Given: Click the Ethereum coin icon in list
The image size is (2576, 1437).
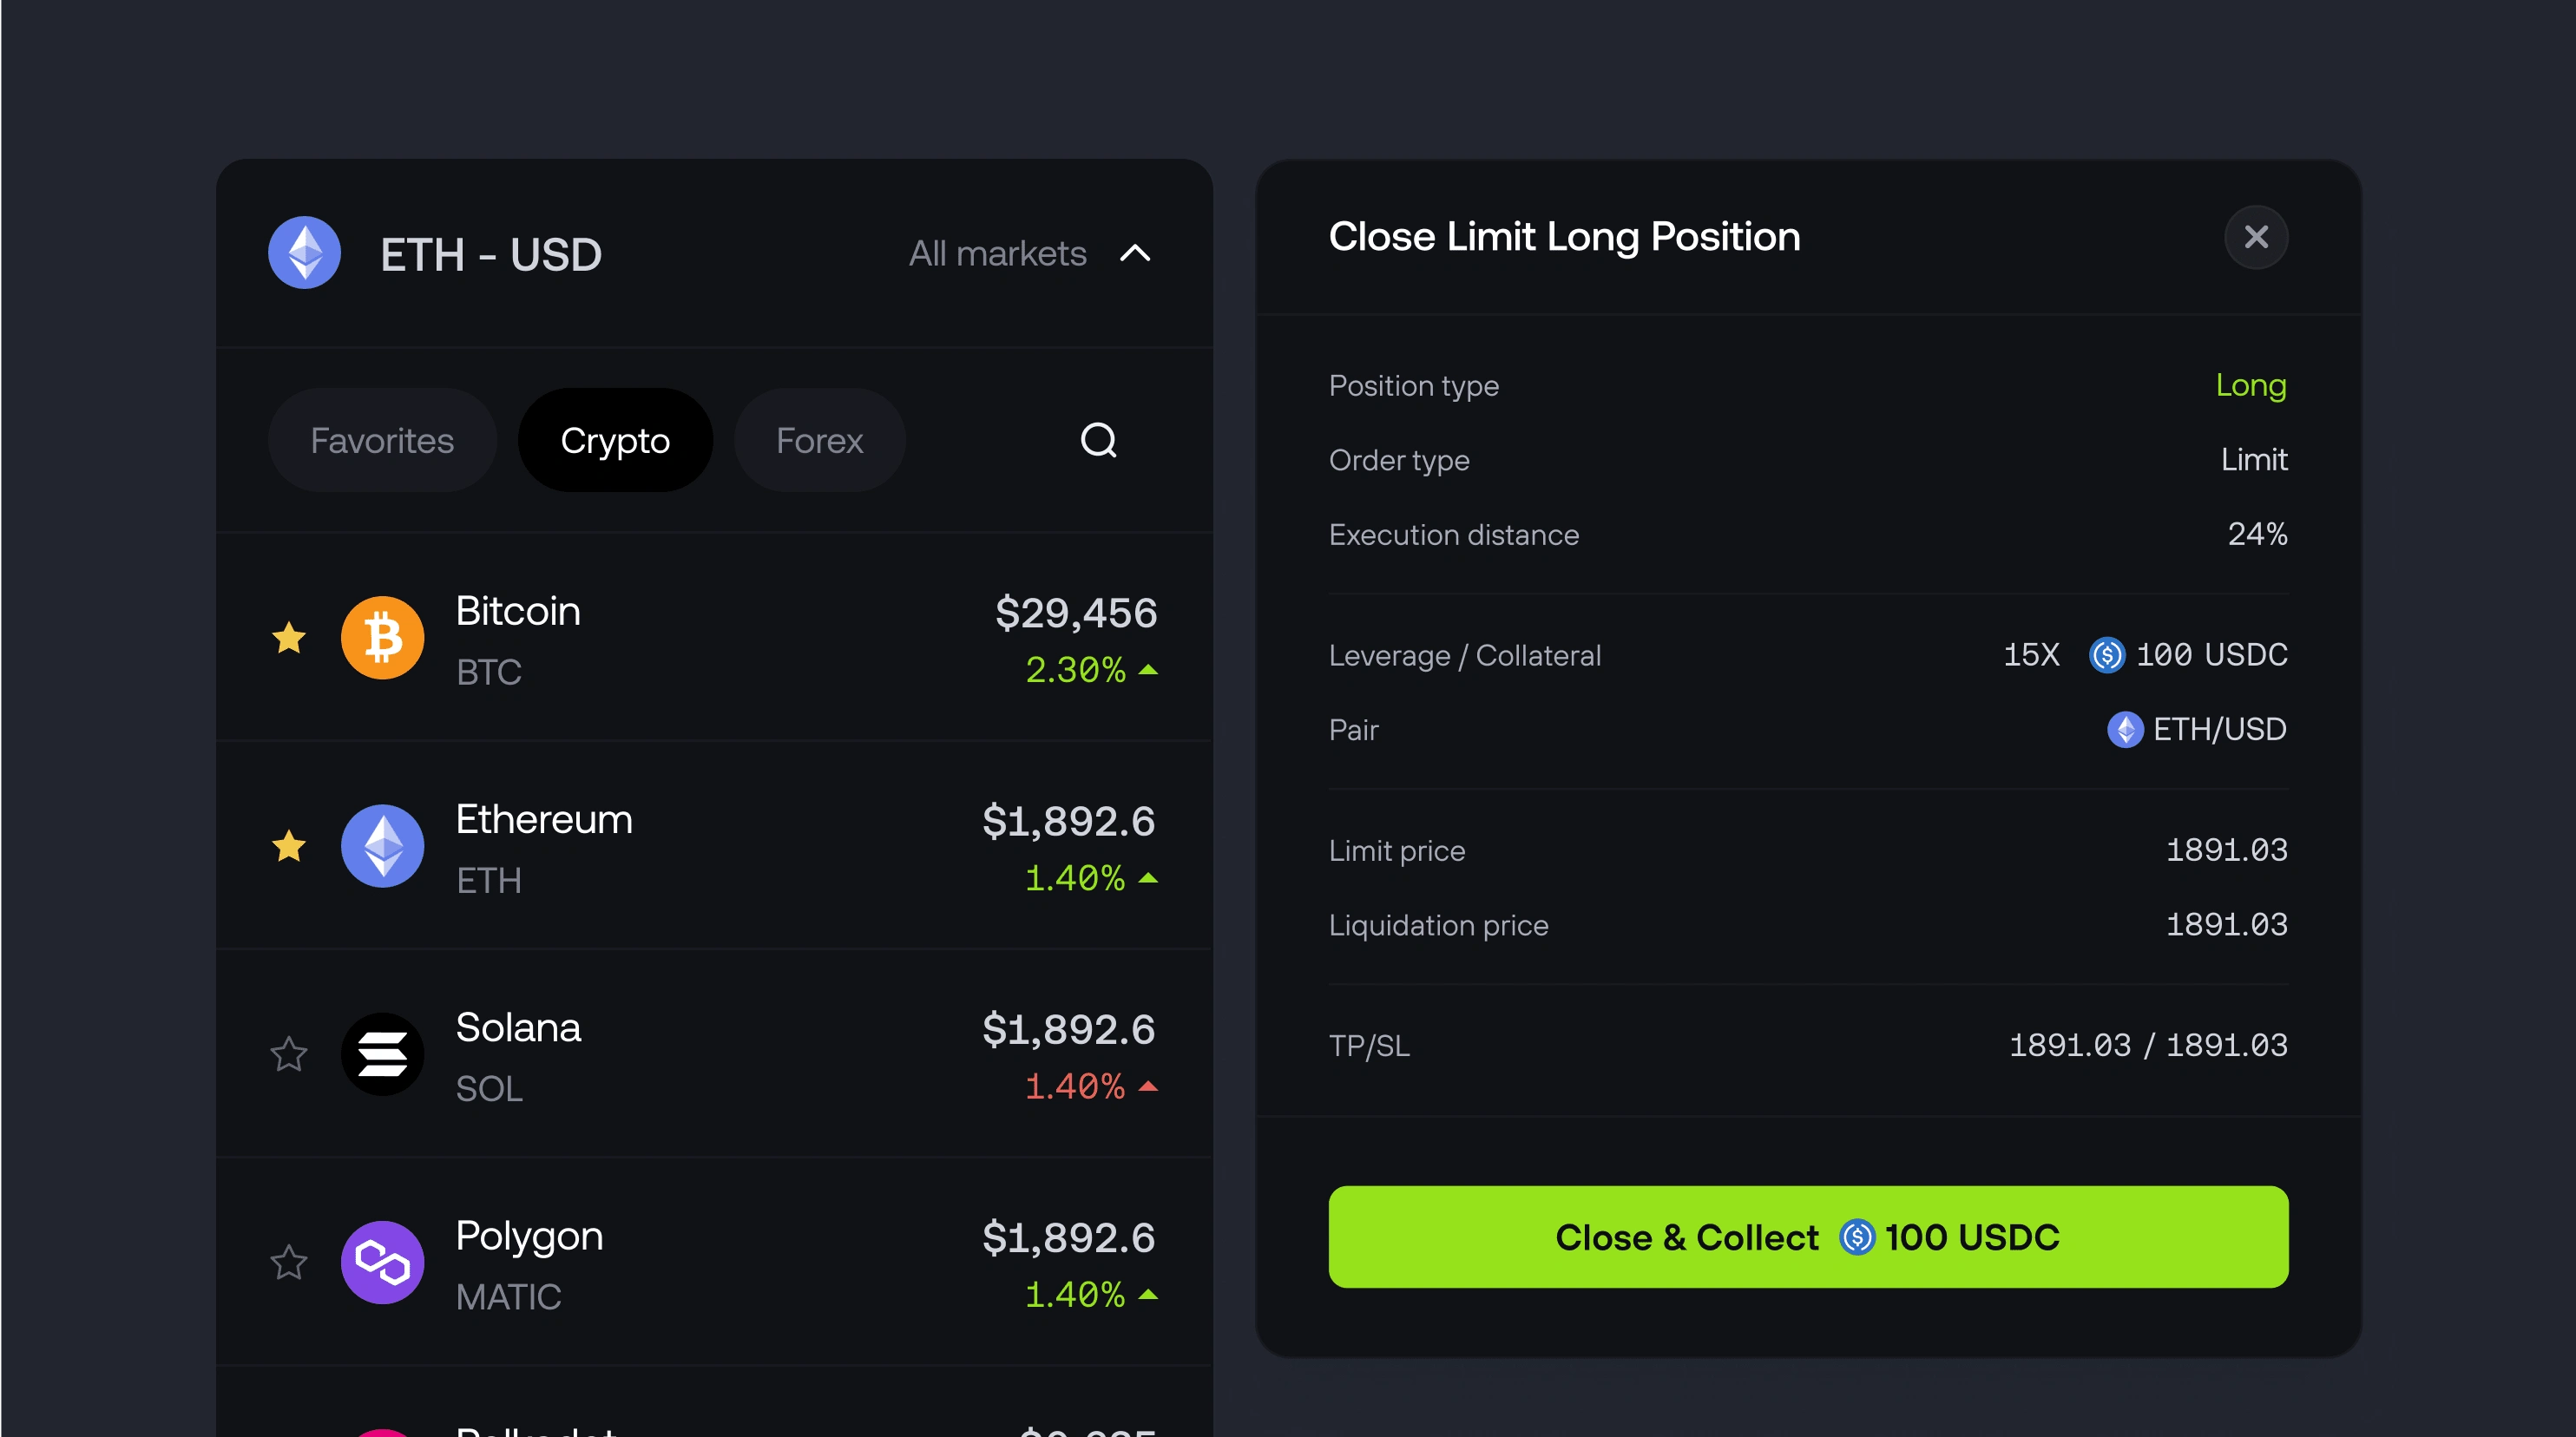Looking at the screenshot, I should [x=382, y=846].
